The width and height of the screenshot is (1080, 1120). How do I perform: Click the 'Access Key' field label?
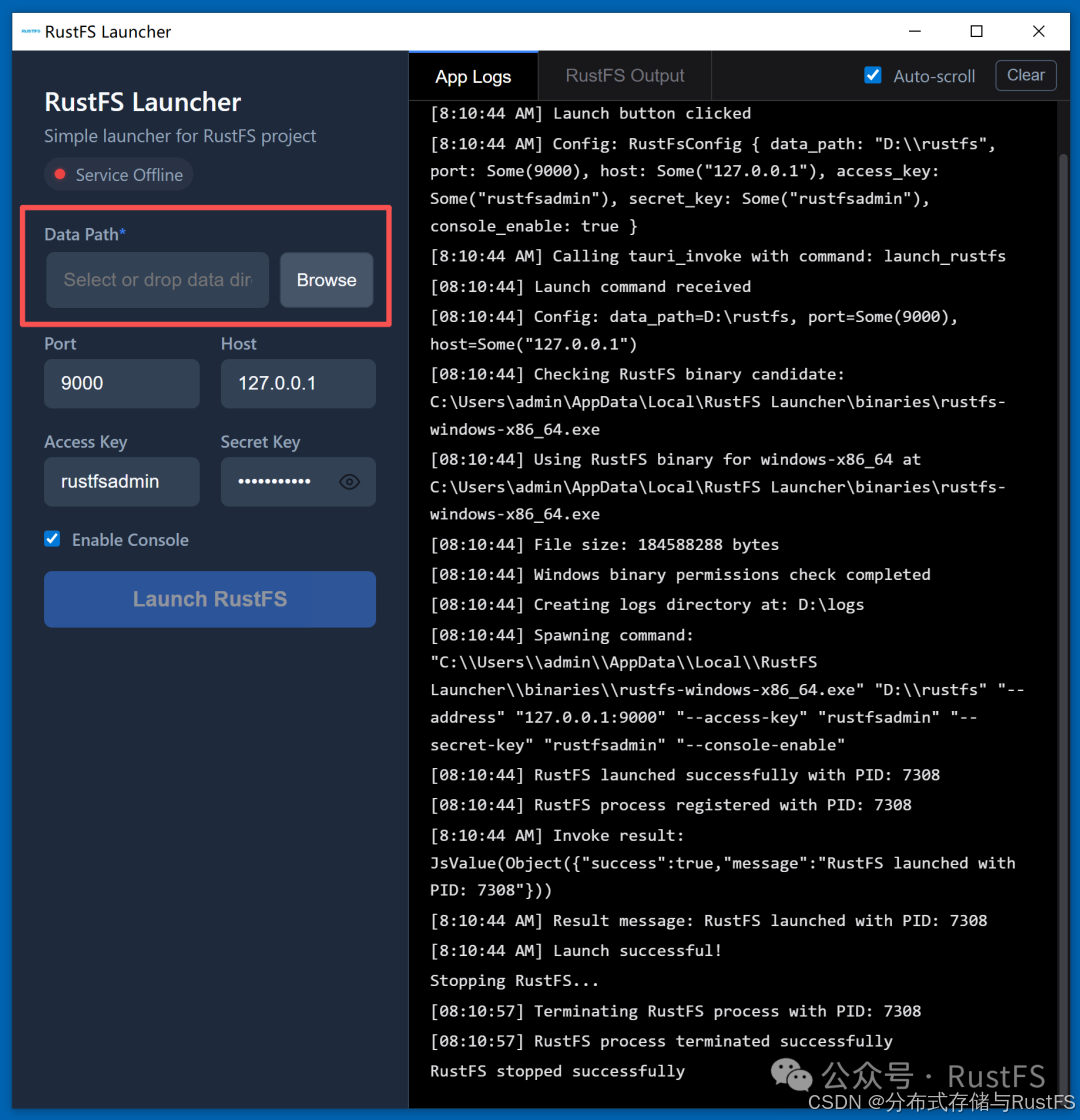[86, 442]
